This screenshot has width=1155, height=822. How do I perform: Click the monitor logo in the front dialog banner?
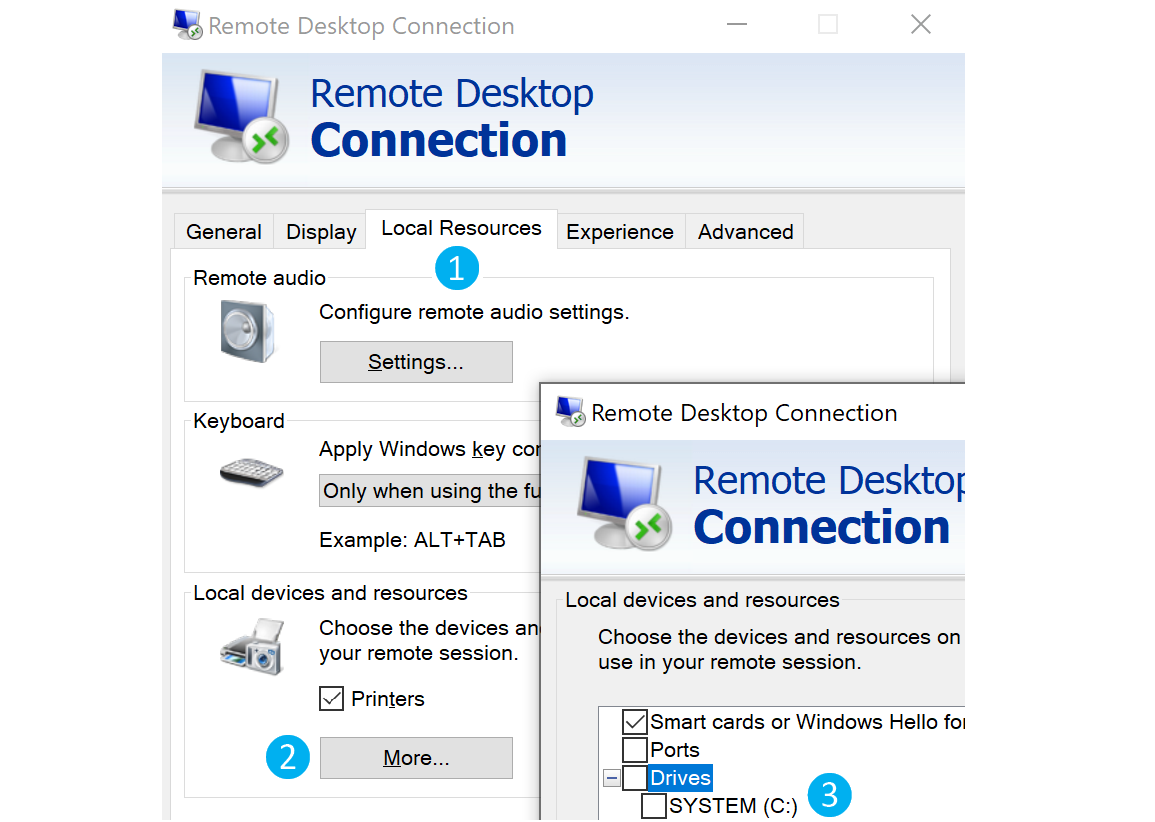(x=624, y=503)
